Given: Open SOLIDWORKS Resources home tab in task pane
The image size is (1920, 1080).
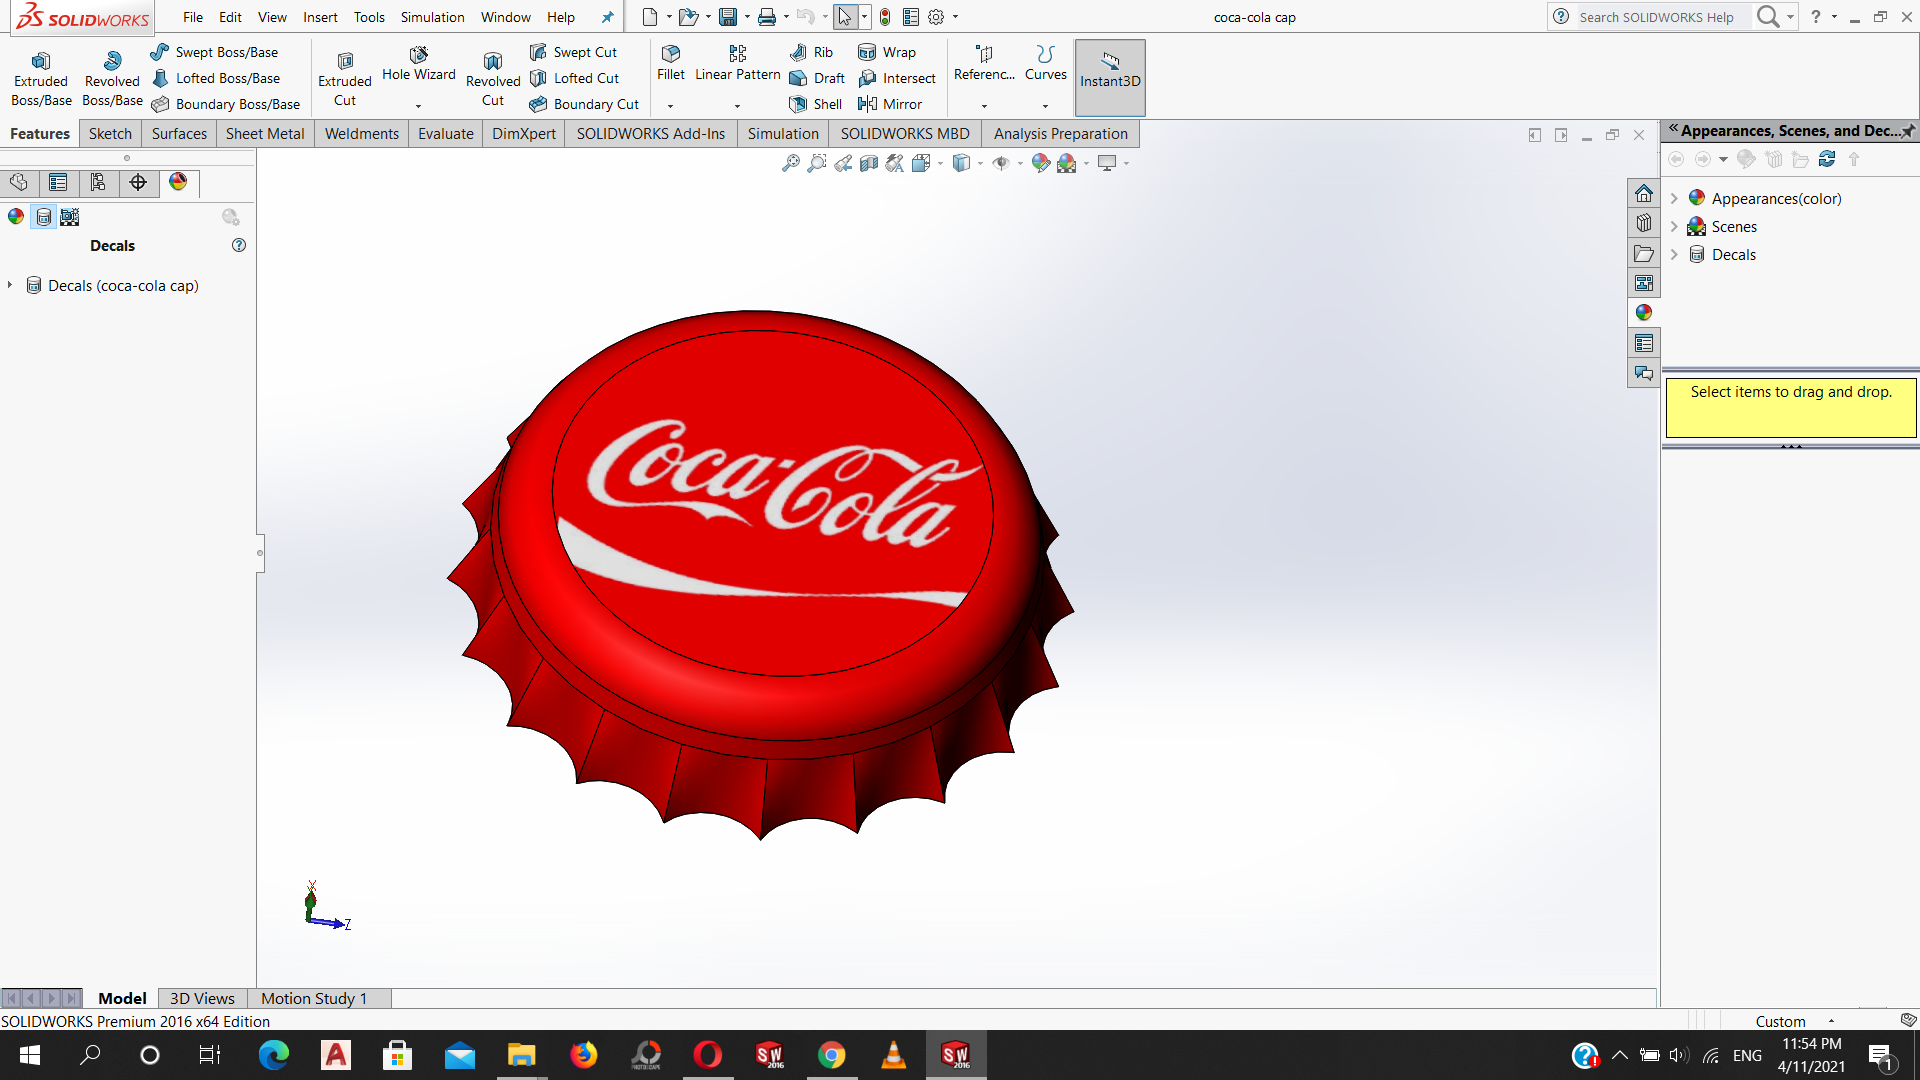Looking at the screenshot, I should click(x=1644, y=193).
